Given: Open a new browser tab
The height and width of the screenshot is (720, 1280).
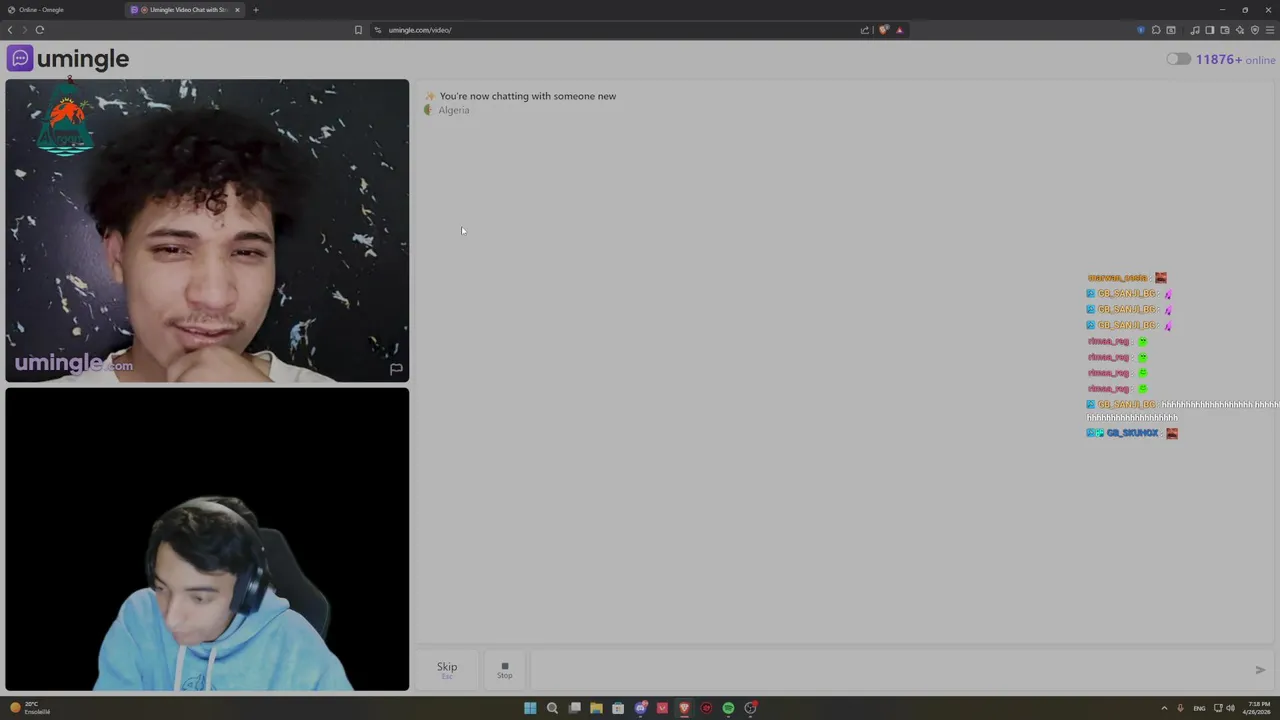Looking at the screenshot, I should click(255, 10).
